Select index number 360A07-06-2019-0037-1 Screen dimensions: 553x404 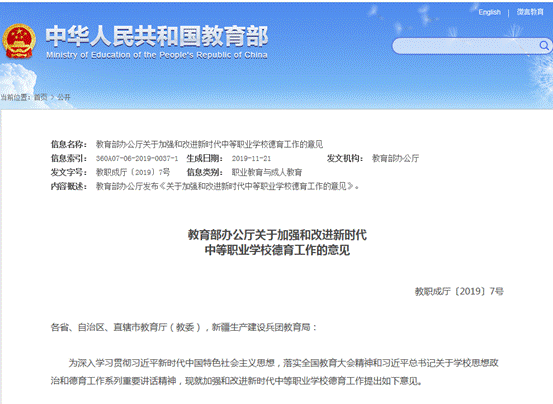pos(137,158)
